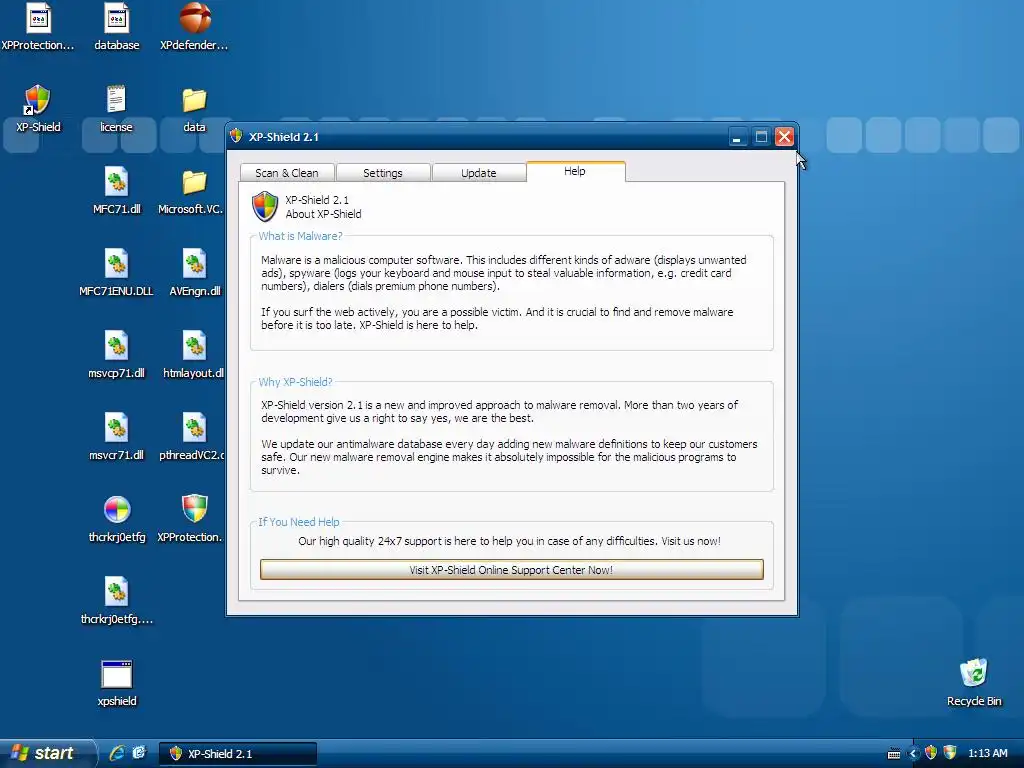Maximize the XP-Shield 2.1 window

761,136
